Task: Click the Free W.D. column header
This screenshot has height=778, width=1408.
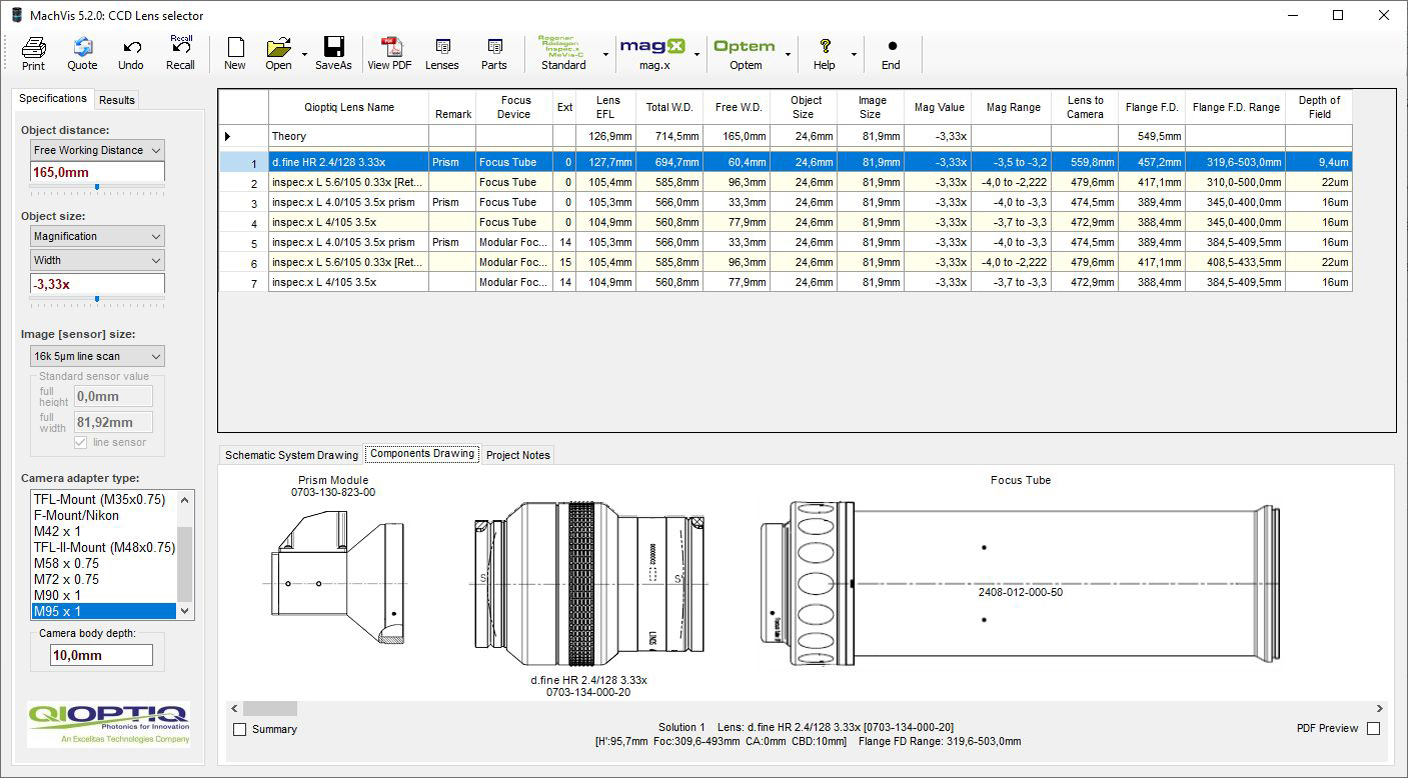Action: 739,107
